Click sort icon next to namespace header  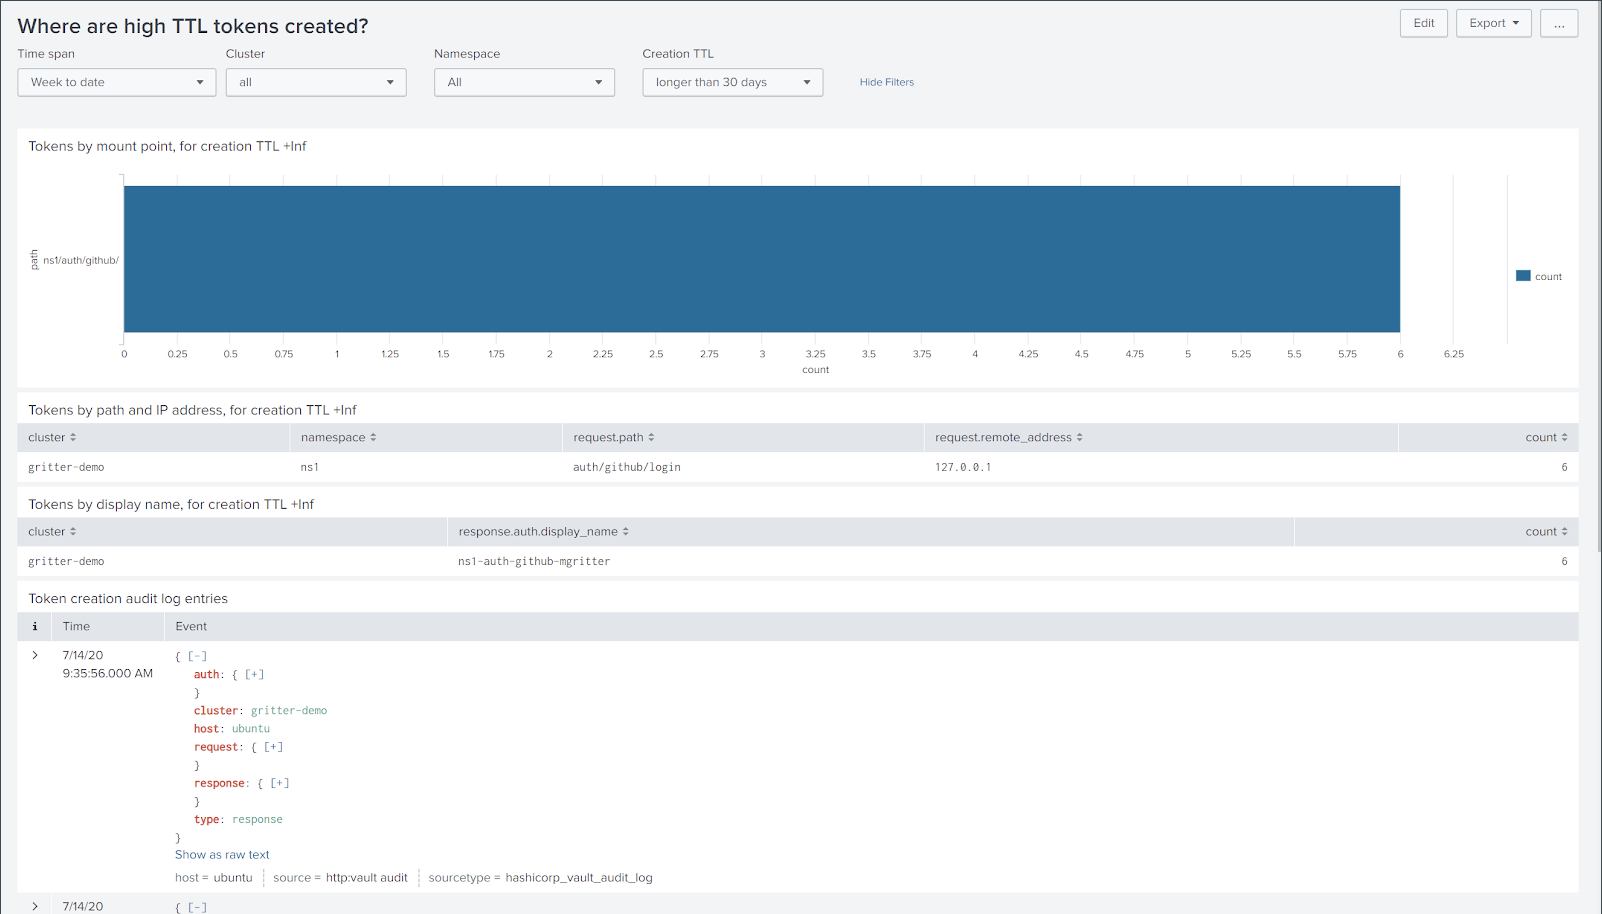[x=374, y=437]
